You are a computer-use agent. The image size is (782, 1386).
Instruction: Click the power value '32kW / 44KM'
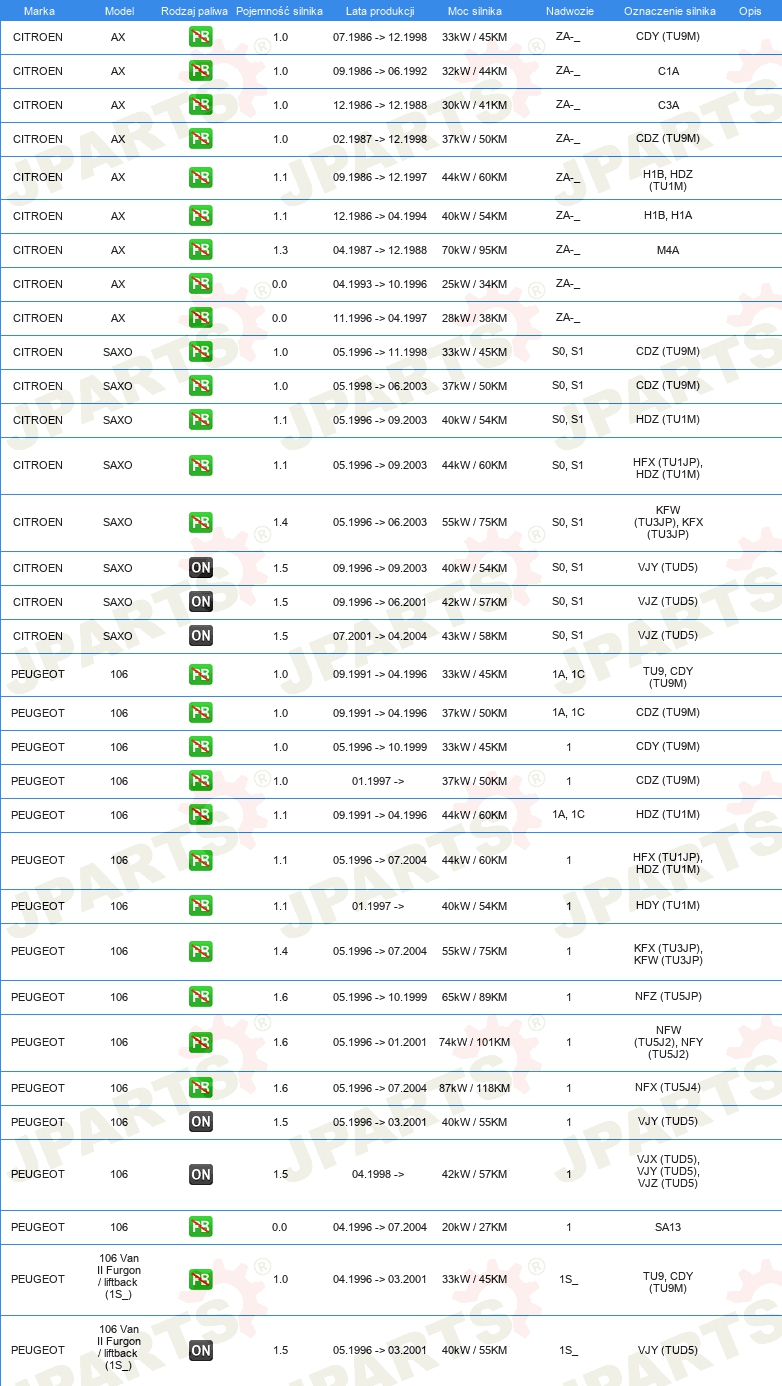click(475, 71)
